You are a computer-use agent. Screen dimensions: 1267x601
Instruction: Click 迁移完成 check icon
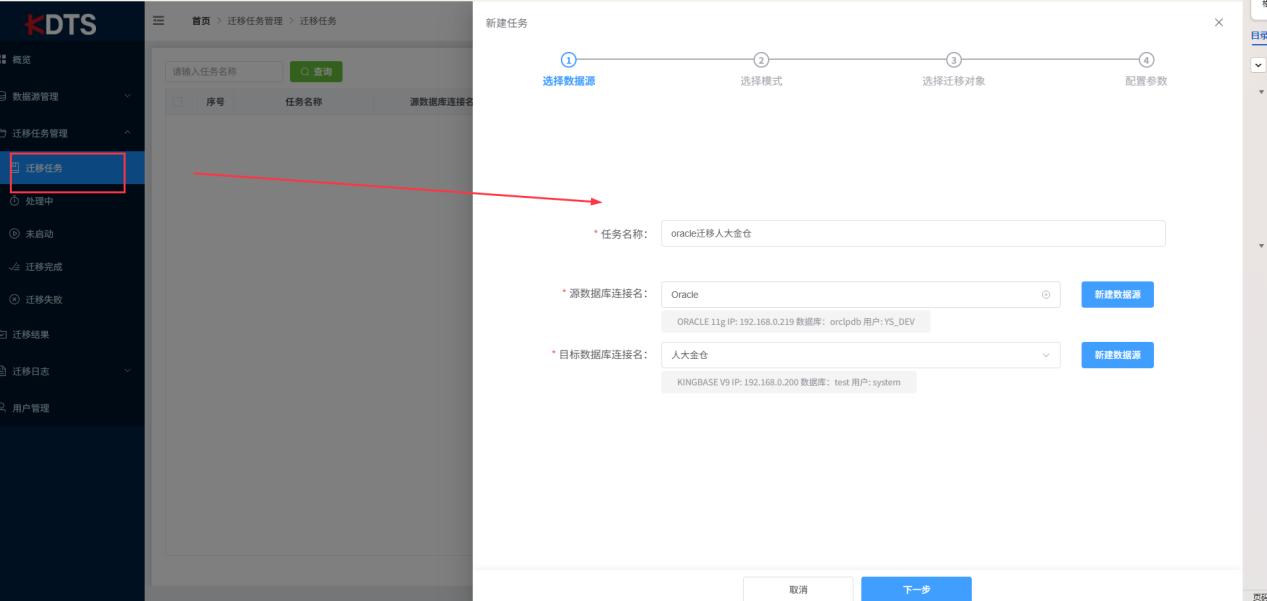tap(14, 267)
